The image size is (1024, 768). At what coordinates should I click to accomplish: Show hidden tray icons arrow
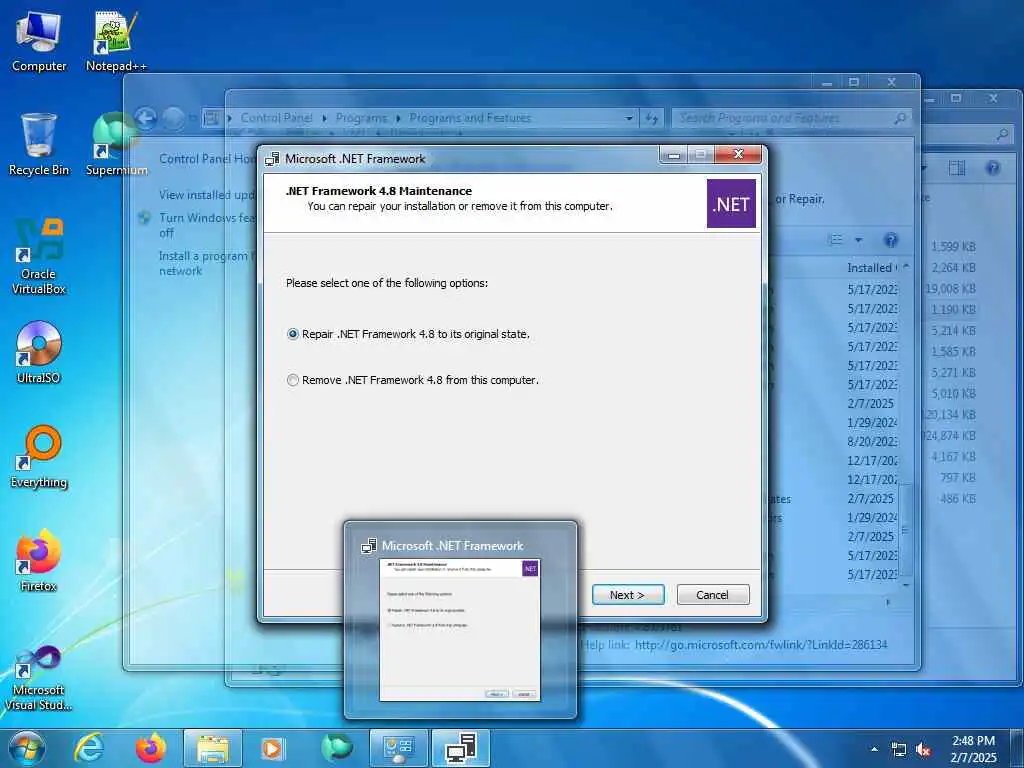tap(874, 749)
